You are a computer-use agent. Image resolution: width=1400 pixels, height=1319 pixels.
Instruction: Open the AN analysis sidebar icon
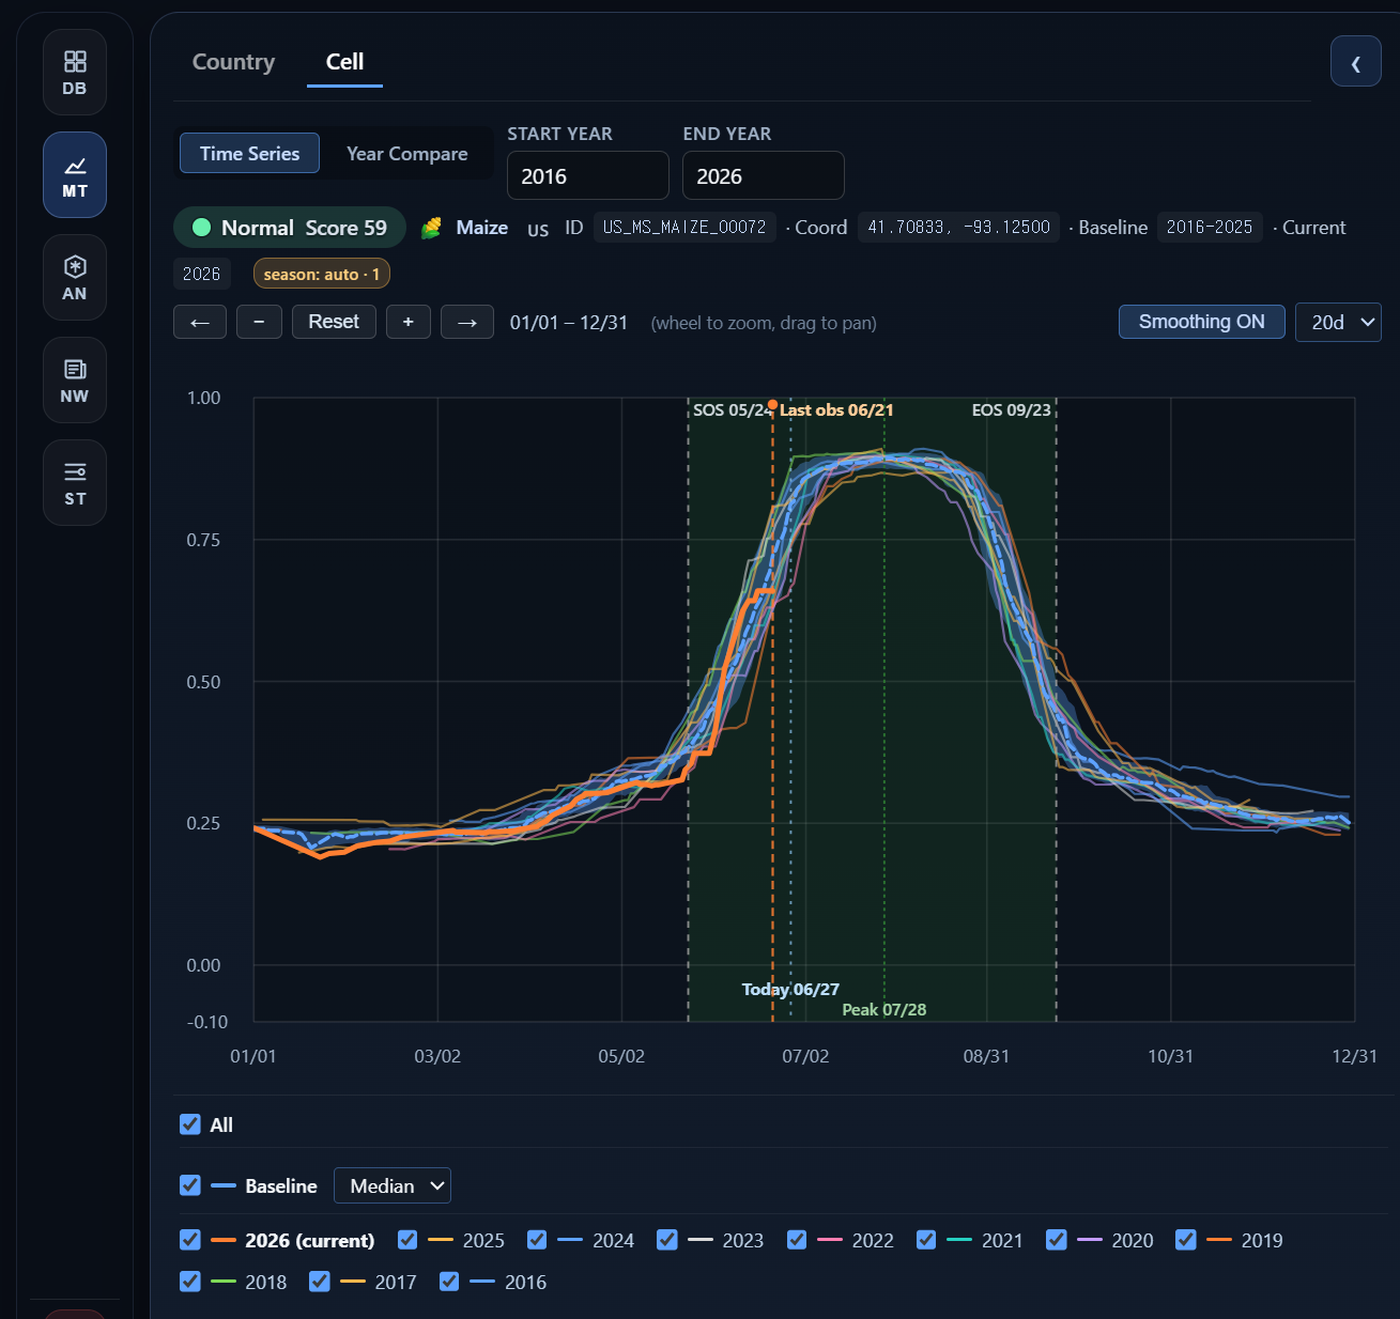[75, 278]
